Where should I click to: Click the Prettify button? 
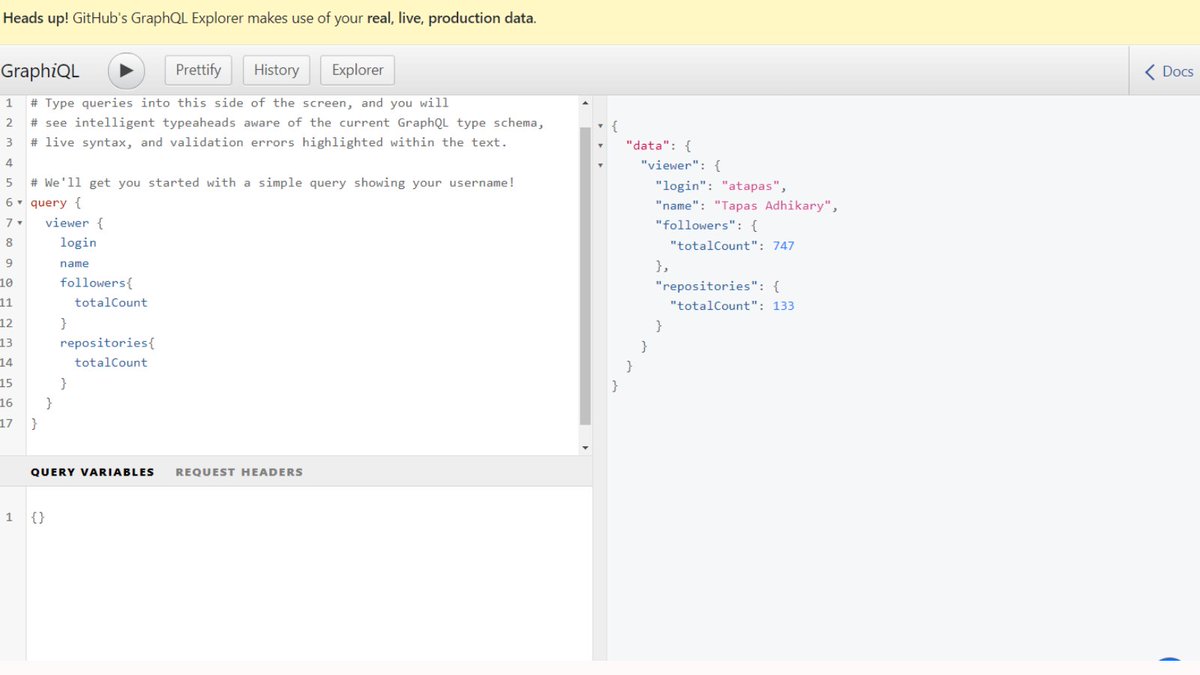(x=197, y=70)
